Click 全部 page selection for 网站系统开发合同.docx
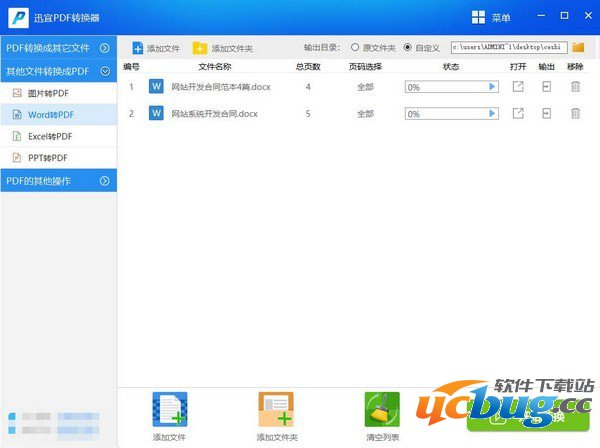This screenshot has width=600, height=448. coord(365,114)
